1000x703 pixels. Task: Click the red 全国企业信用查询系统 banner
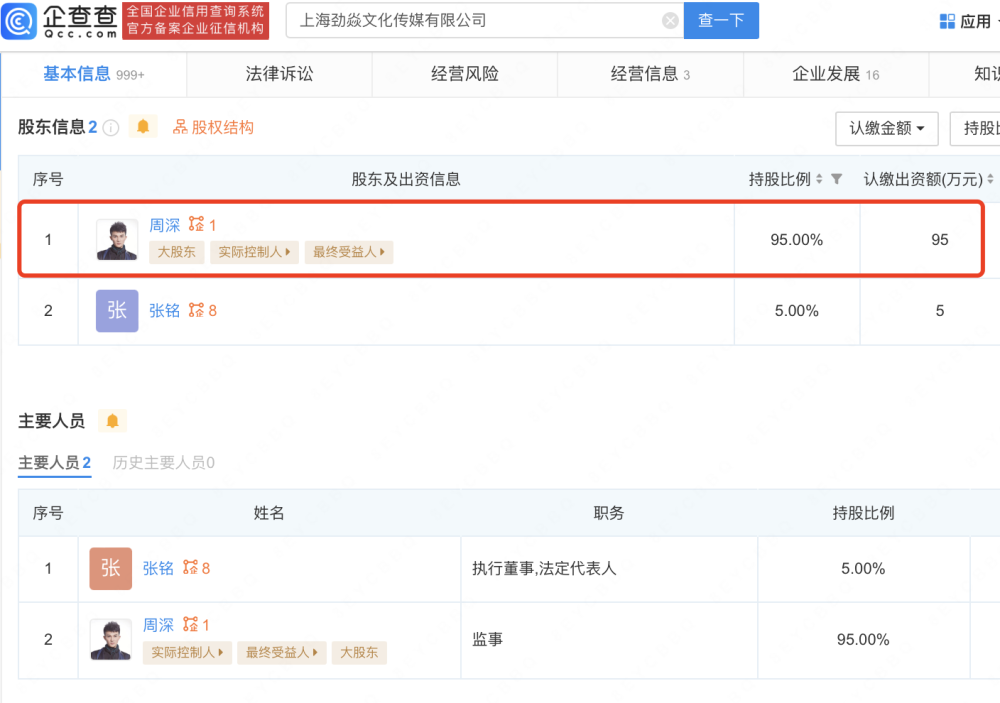click(195, 20)
